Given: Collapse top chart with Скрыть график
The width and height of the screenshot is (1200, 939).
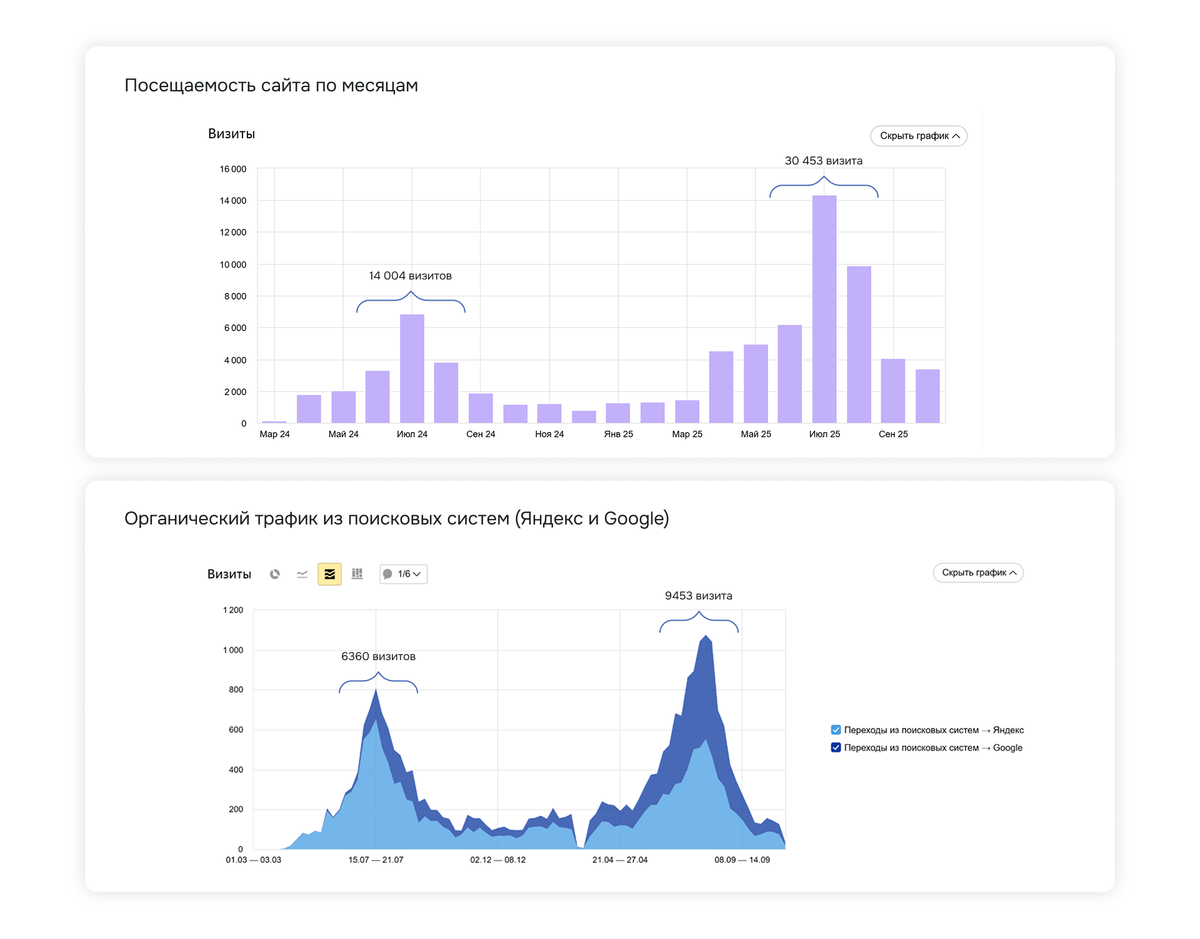Looking at the screenshot, I should pos(918,136).
